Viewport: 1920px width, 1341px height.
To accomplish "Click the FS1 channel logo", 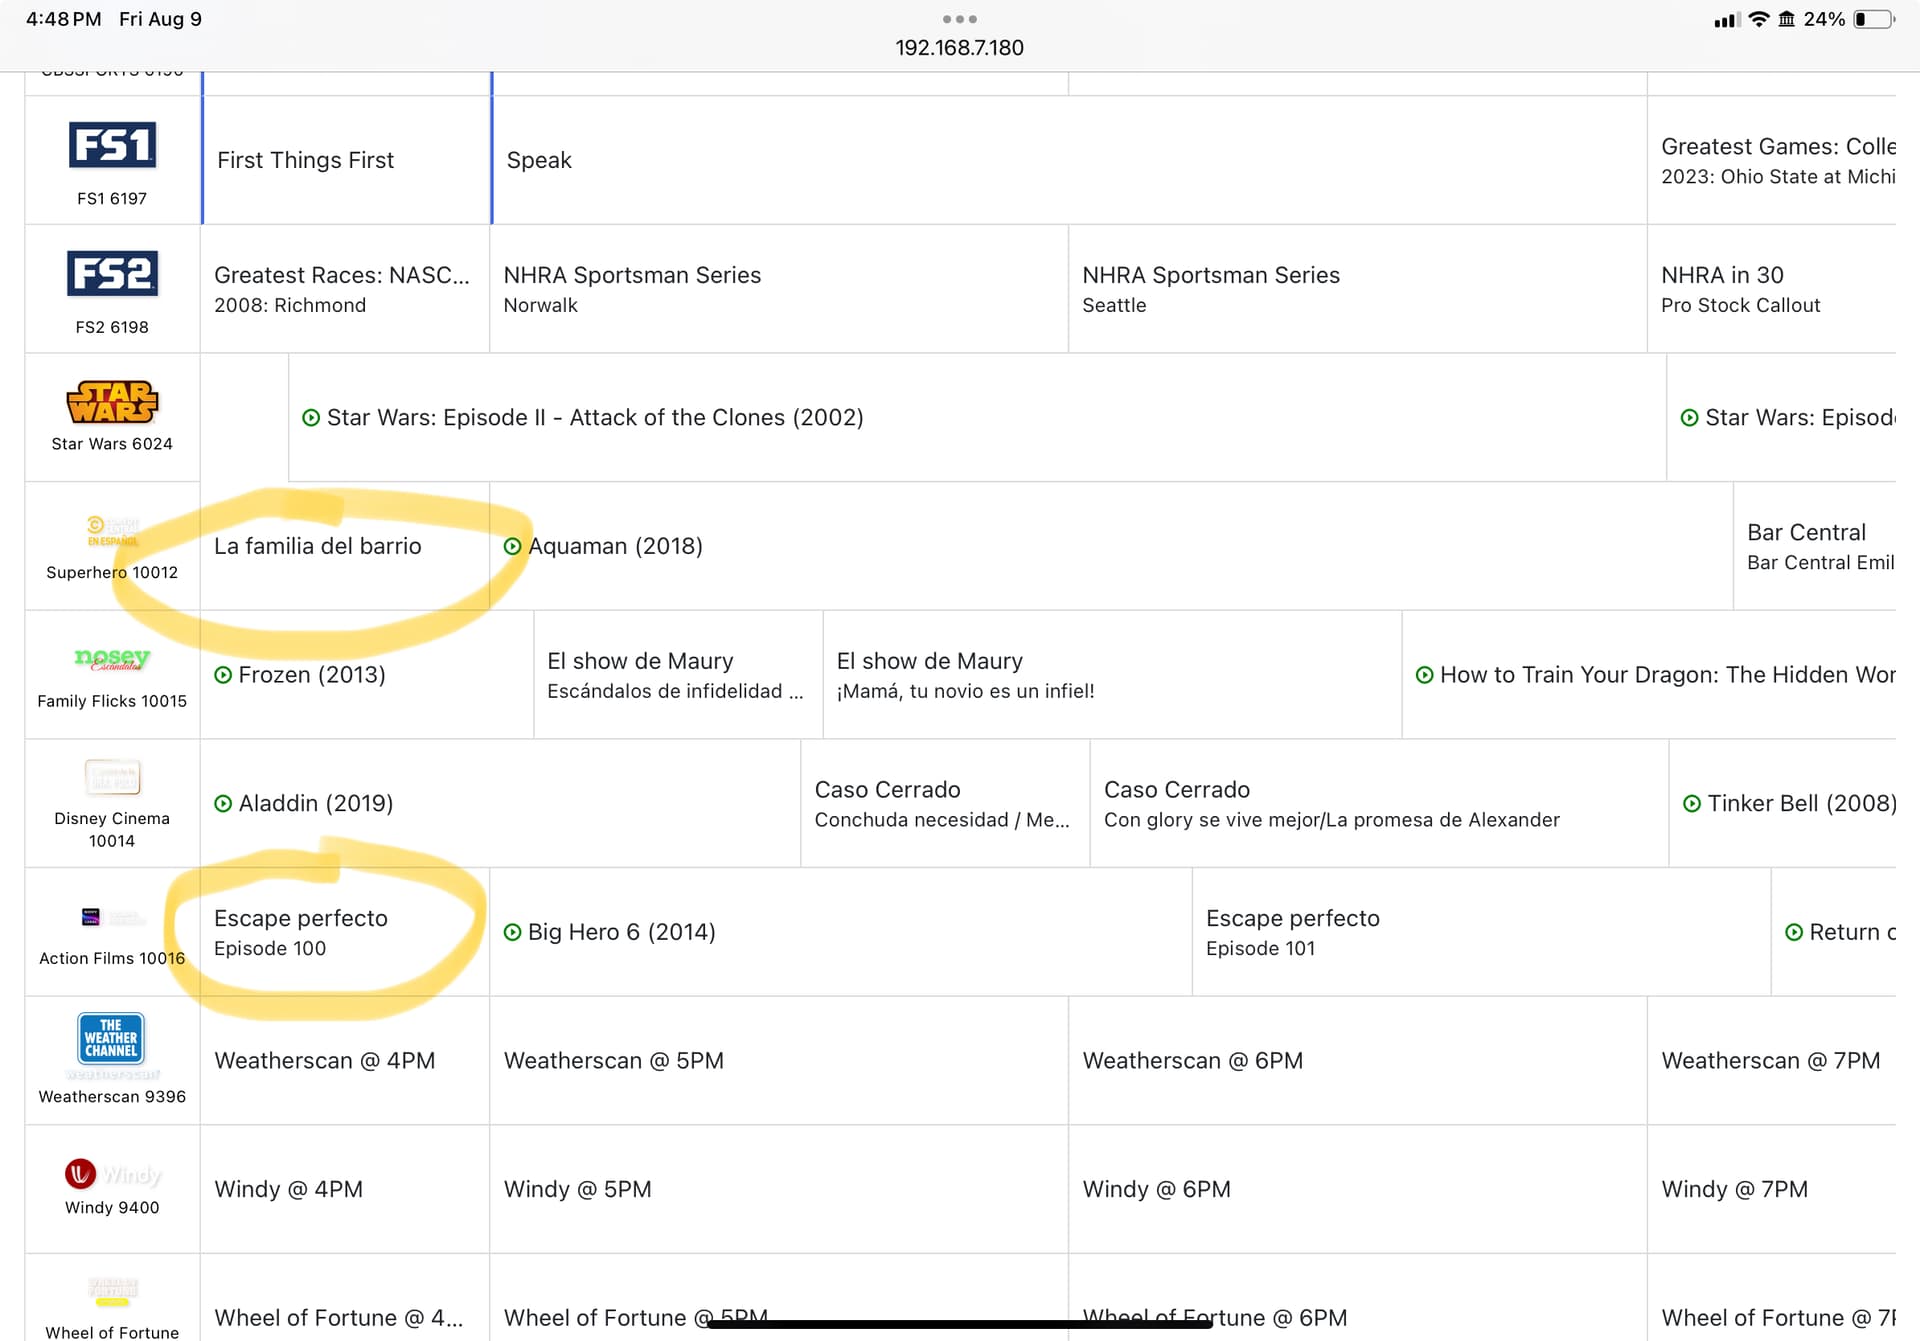I will pyautogui.click(x=112, y=146).
